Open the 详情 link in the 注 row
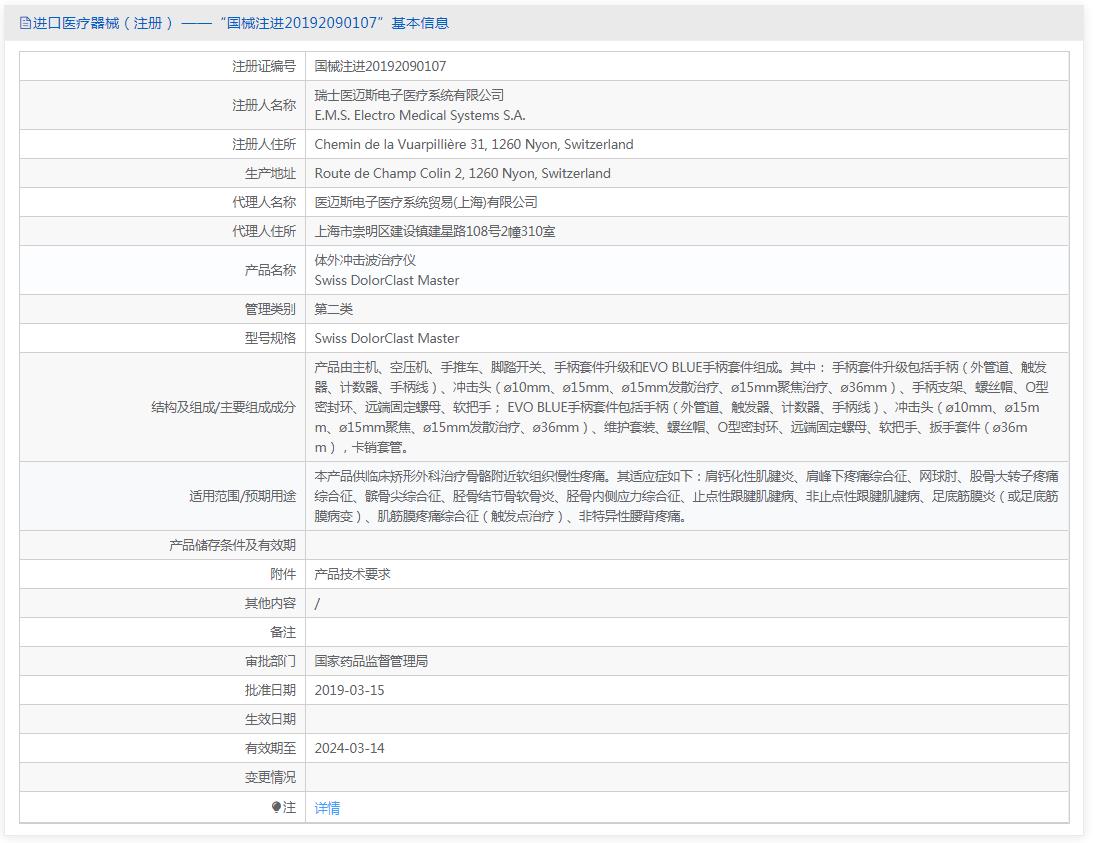The height and width of the screenshot is (843, 1093). [x=327, y=807]
